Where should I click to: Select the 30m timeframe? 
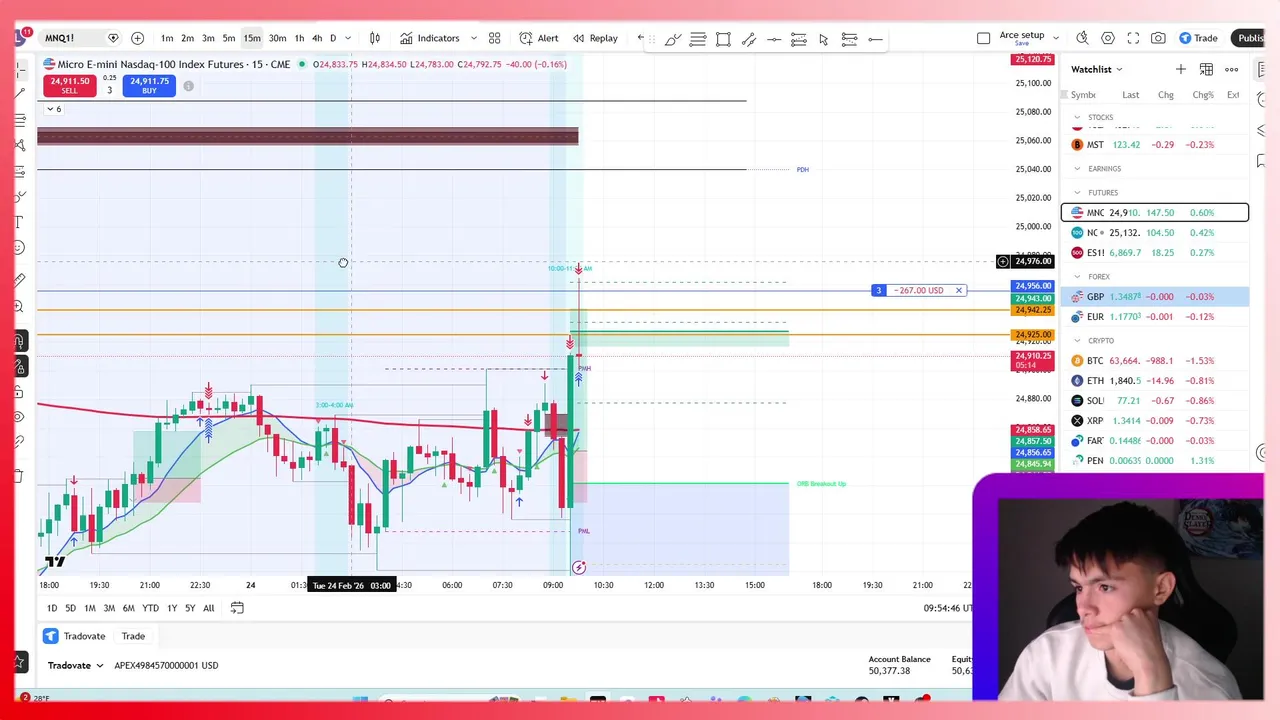[277, 38]
